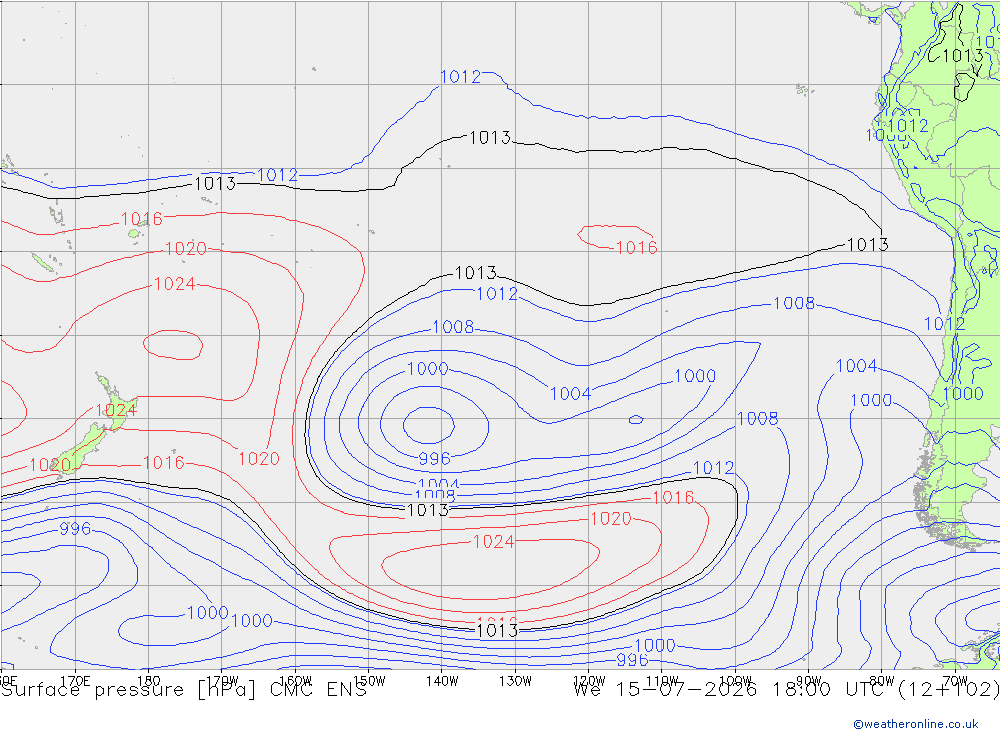Click the blue 1008 label directly above the central low

pyautogui.click(x=453, y=327)
